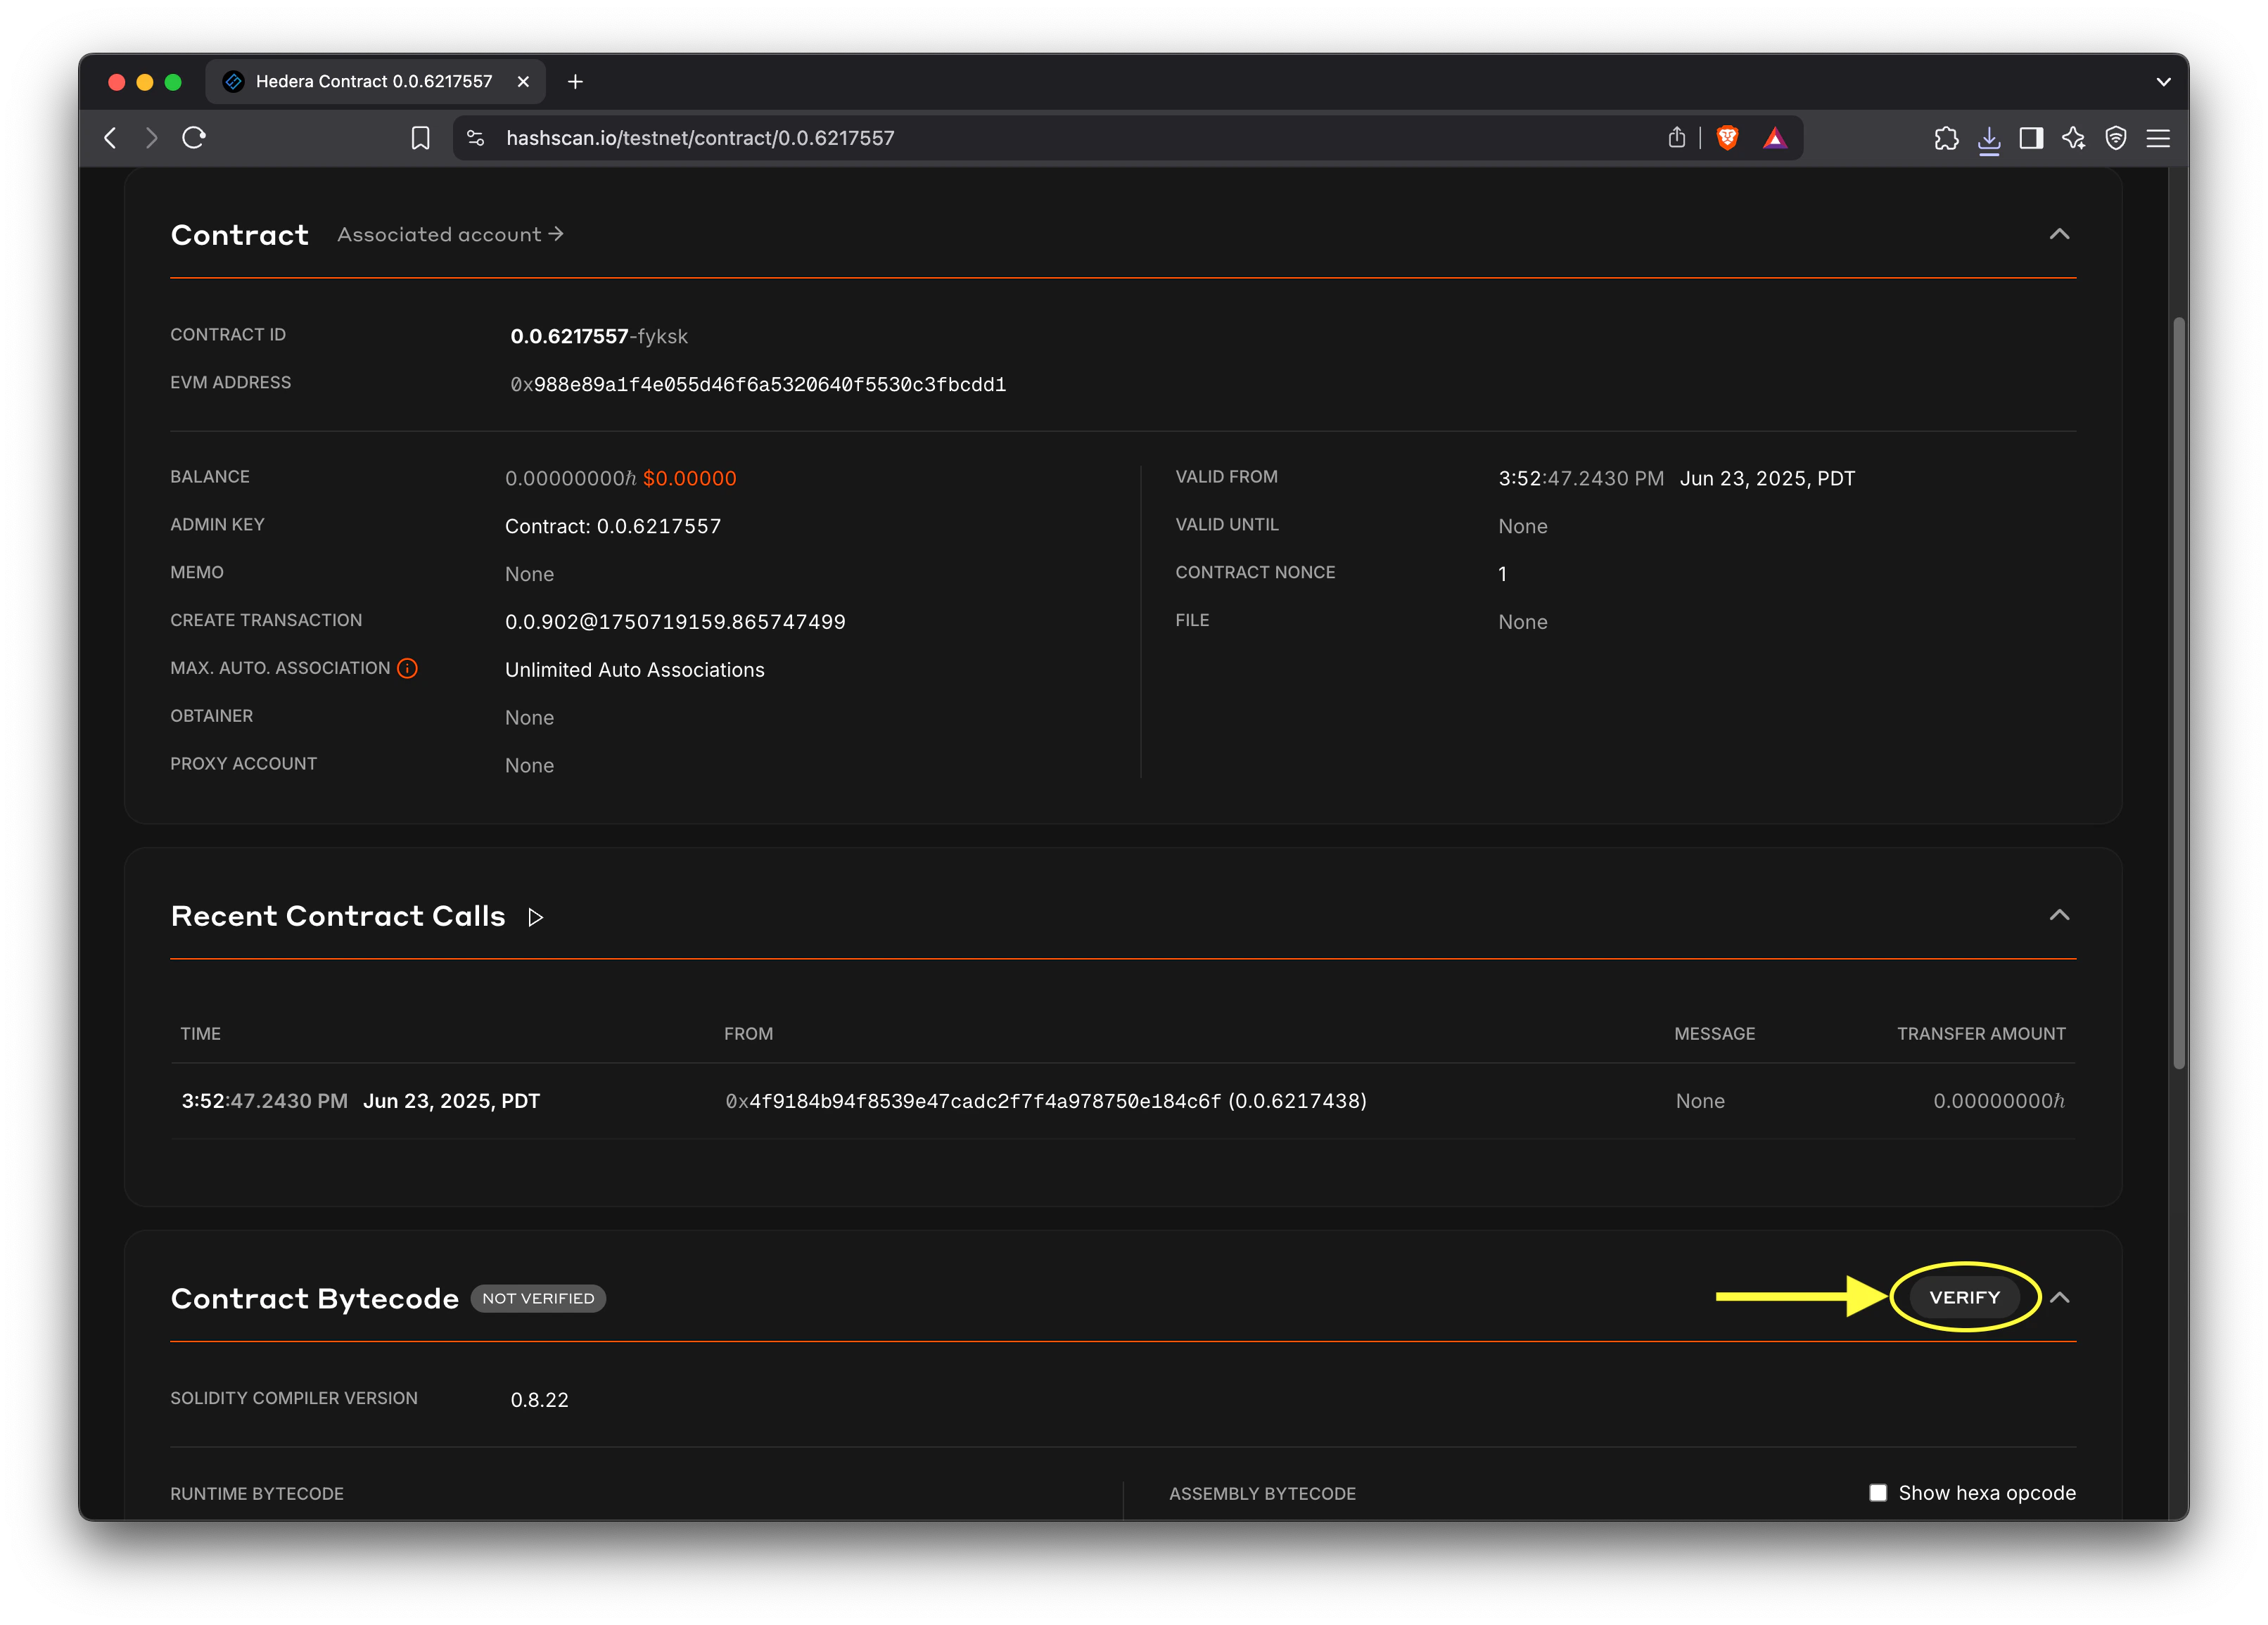Click the share icon in address bar
This screenshot has height=1625, width=2268.
click(x=1677, y=138)
